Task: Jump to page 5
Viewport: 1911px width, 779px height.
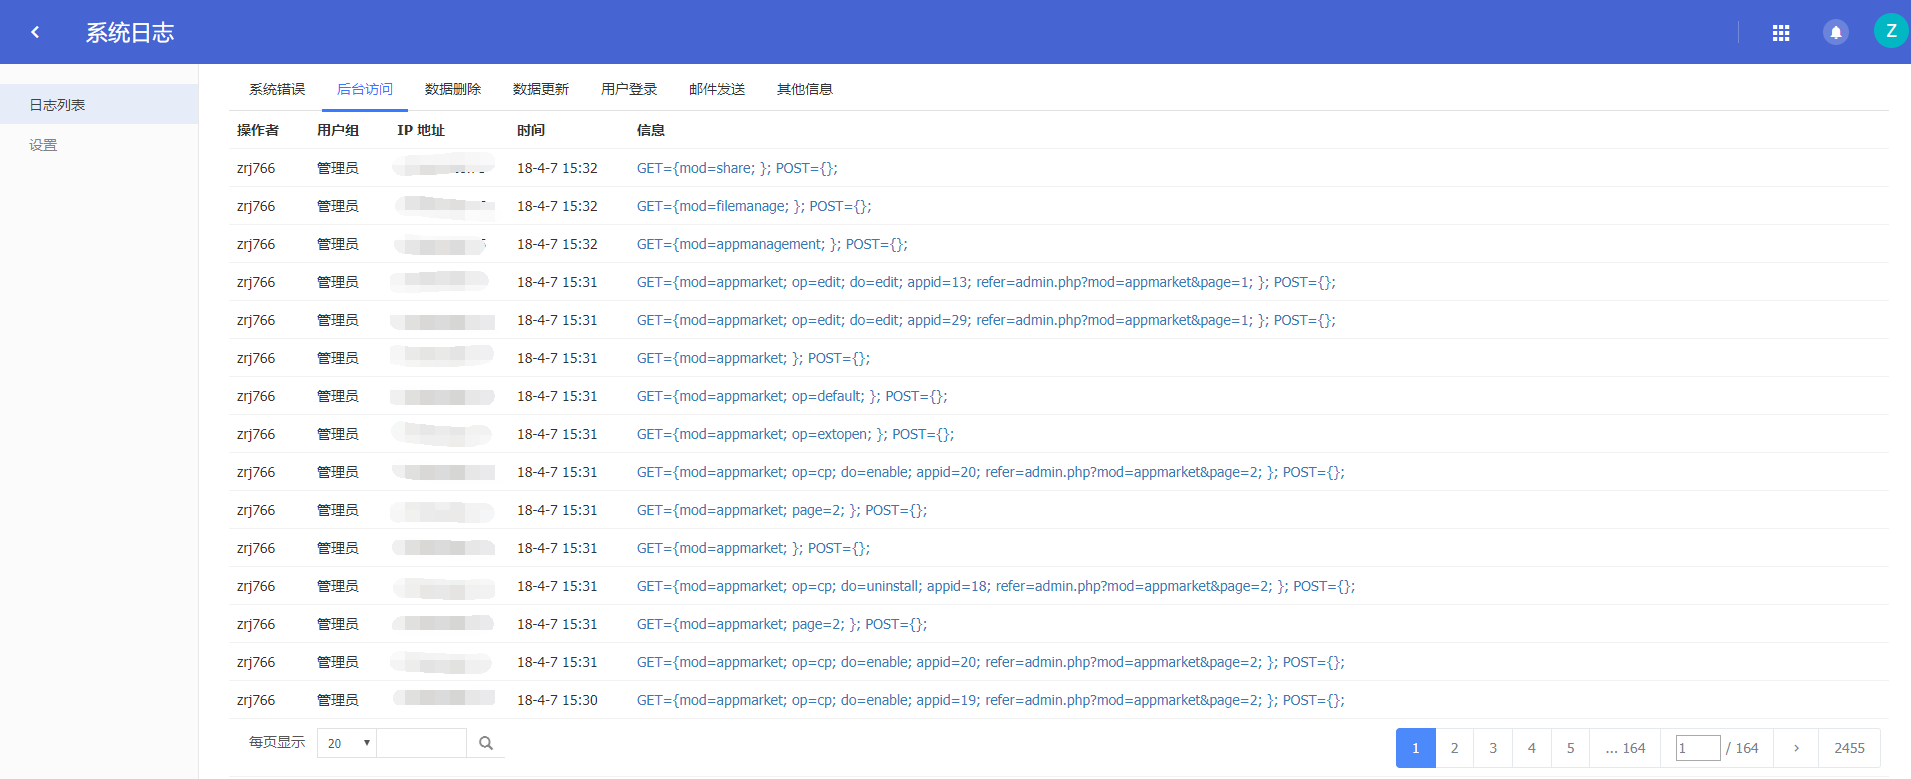Action: tap(1570, 748)
